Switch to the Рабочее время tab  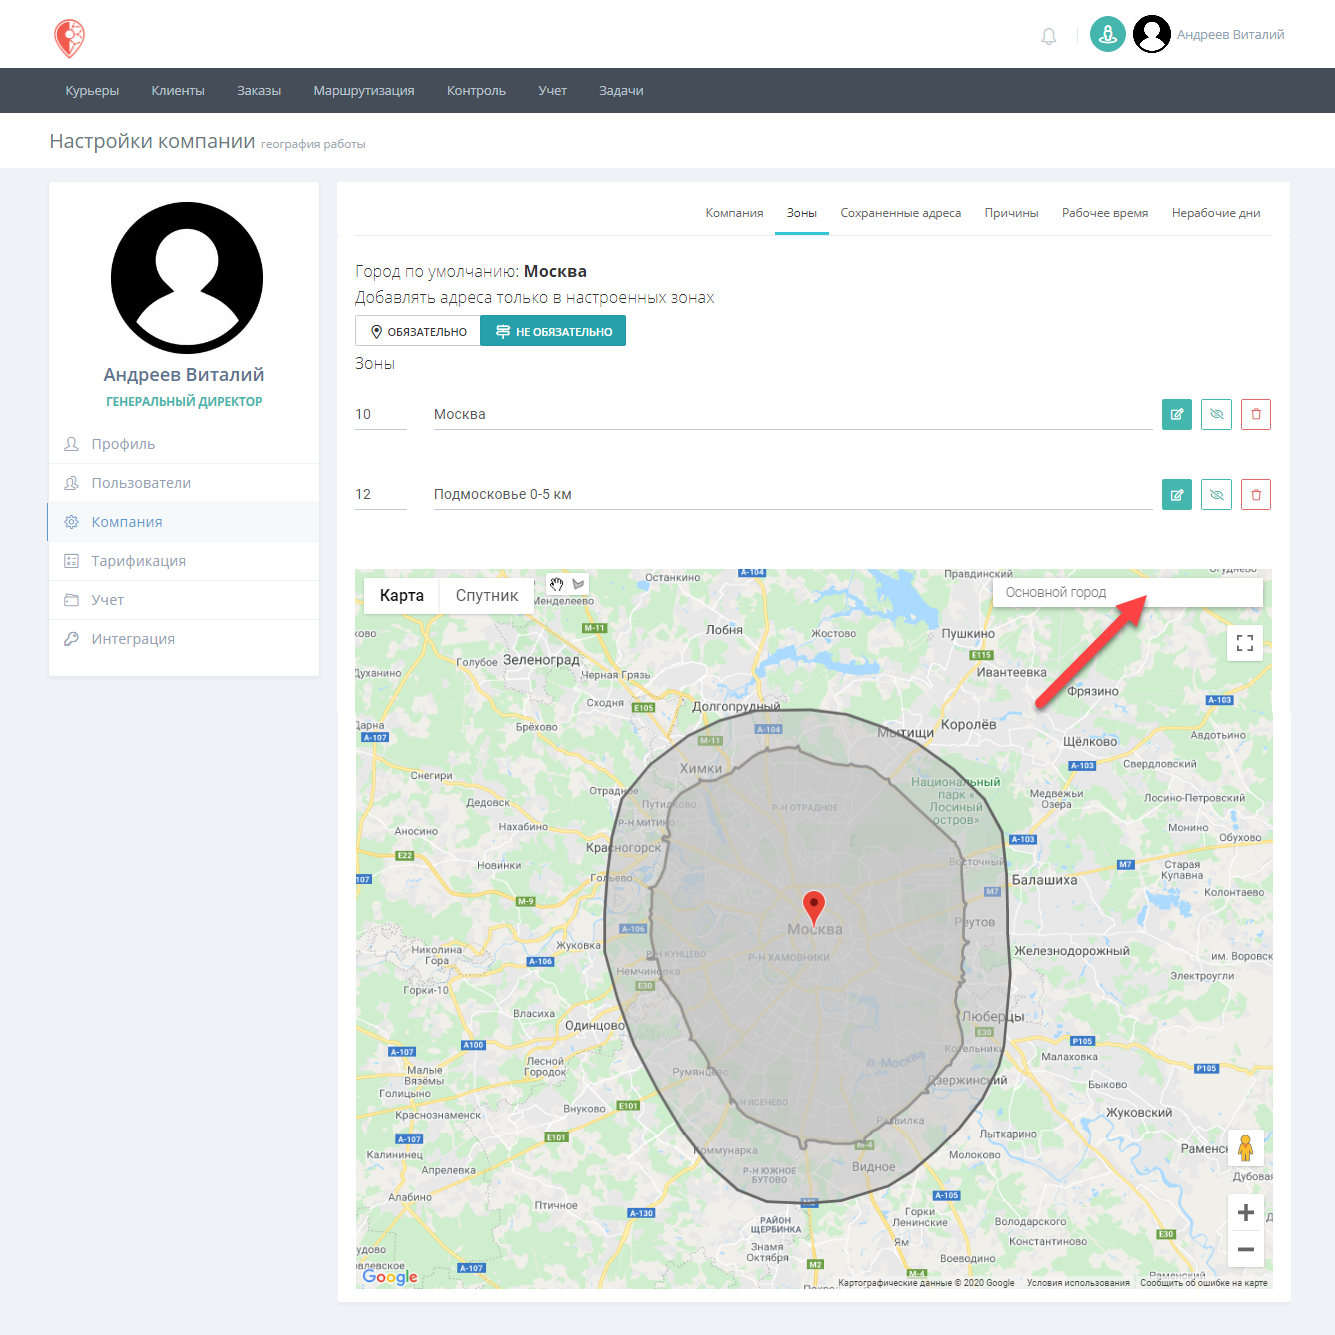1105,213
